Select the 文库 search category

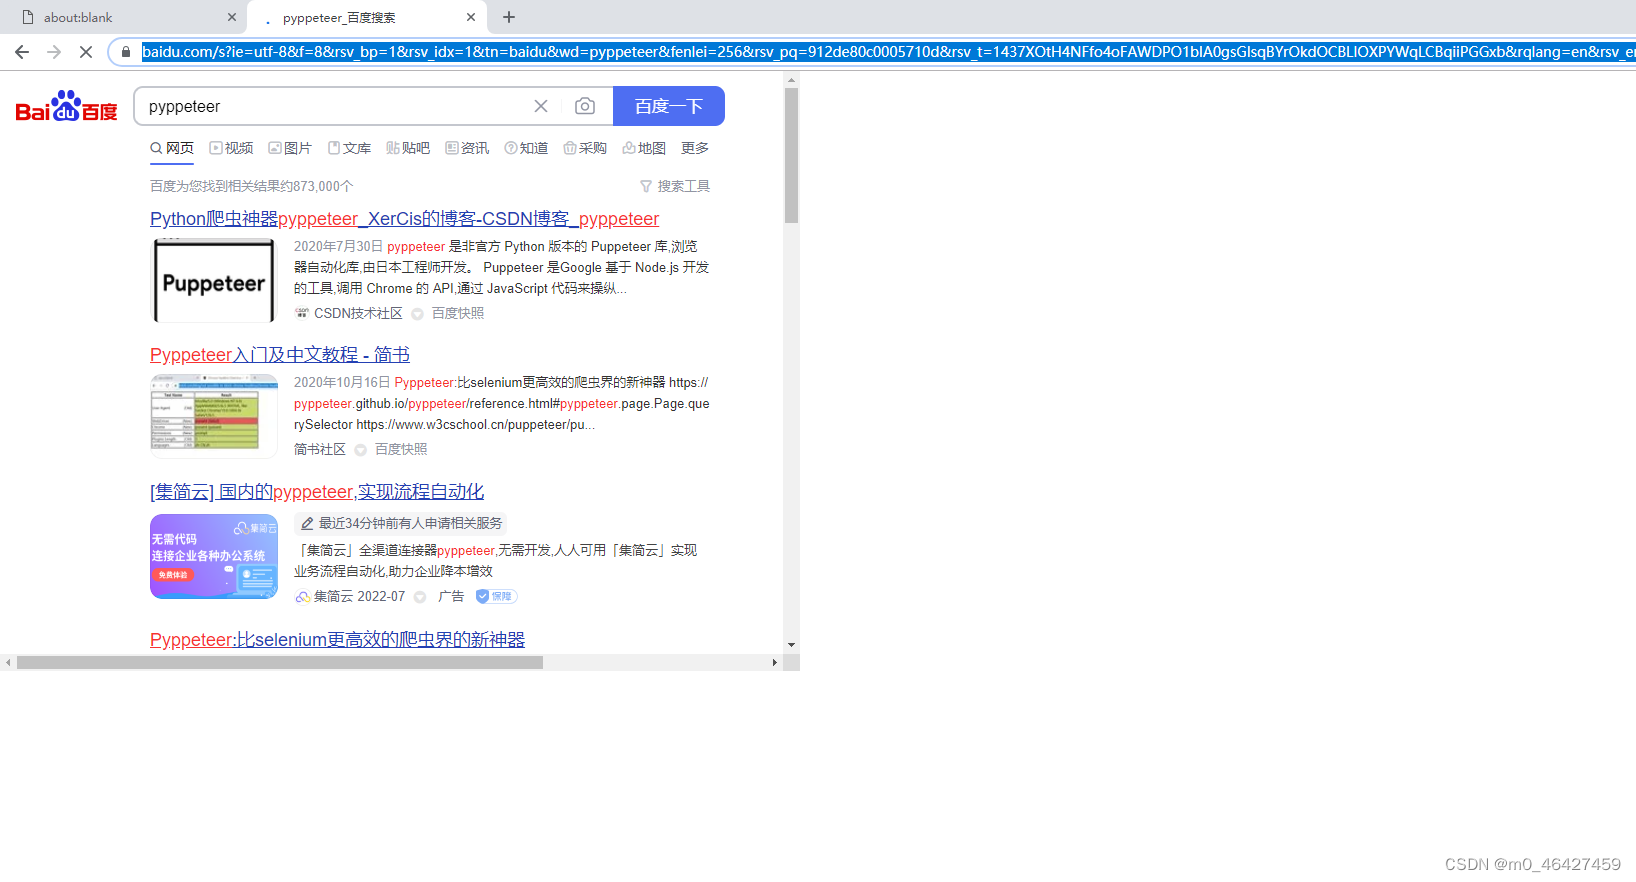point(349,148)
